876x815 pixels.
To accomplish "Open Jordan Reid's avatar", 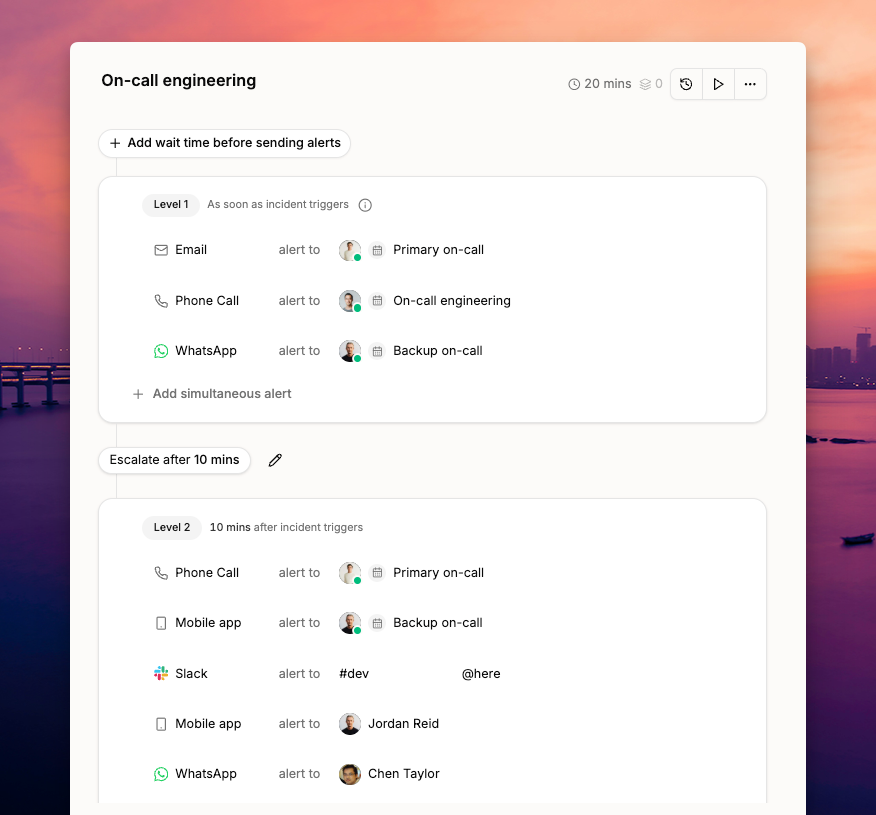I will [350, 724].
